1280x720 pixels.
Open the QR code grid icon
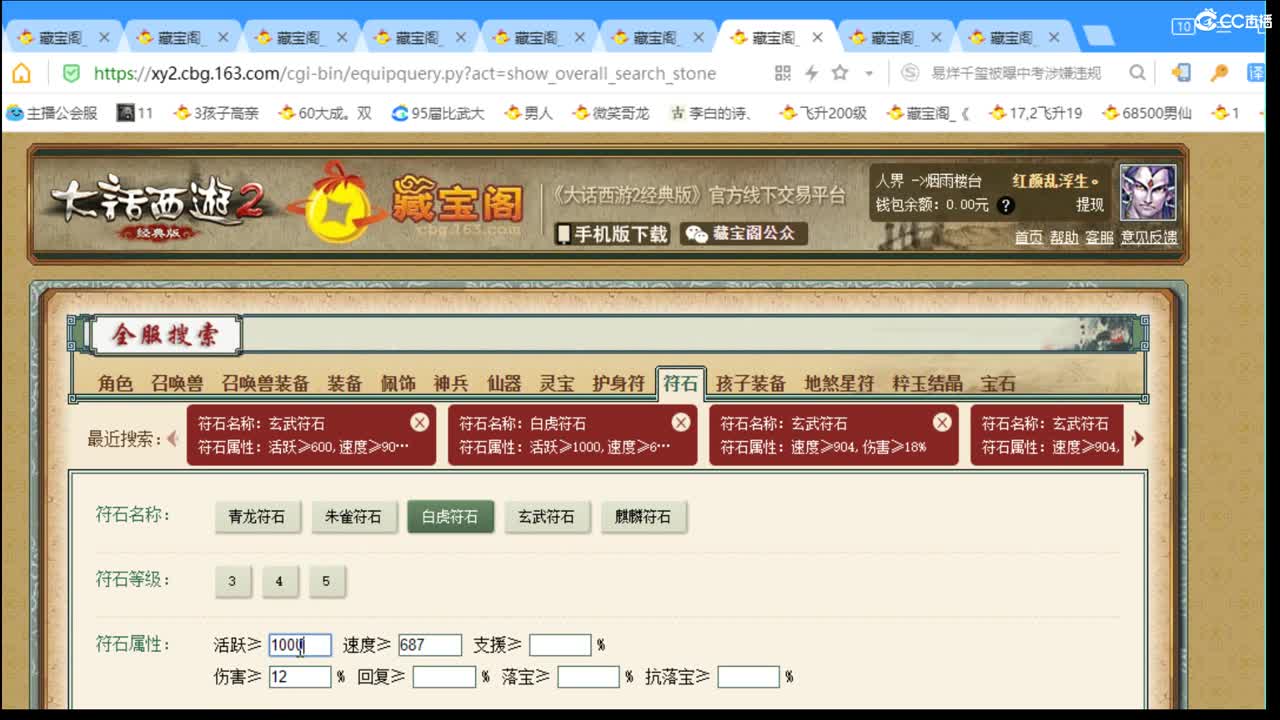tap(783, 73)
